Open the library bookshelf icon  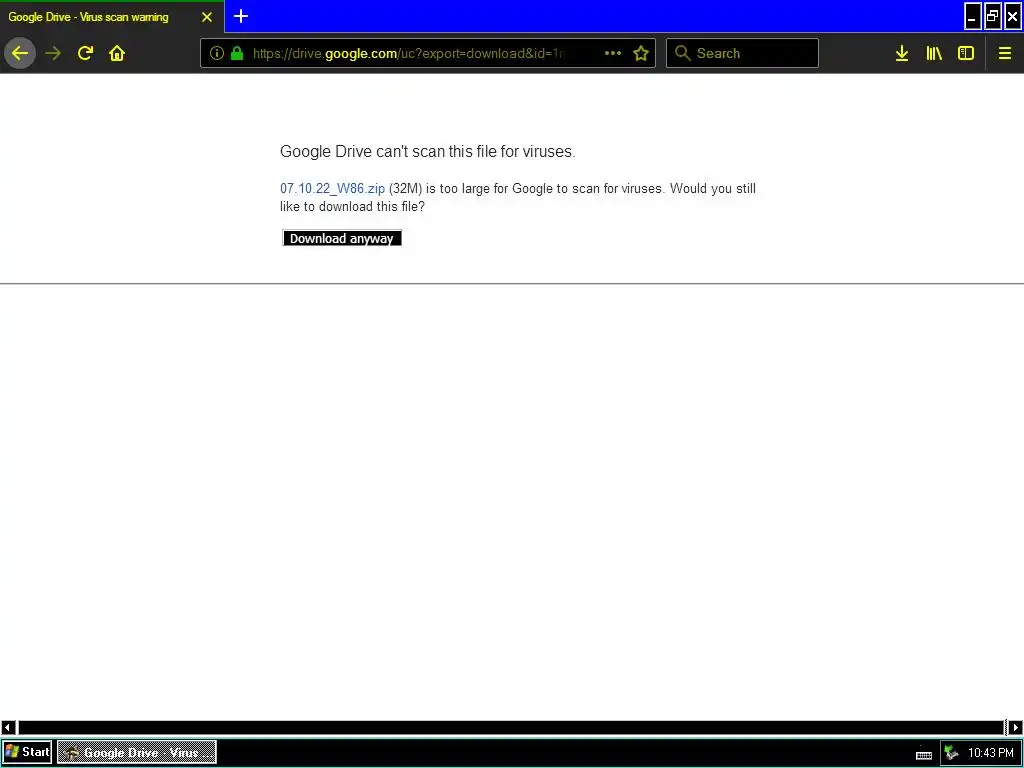(934, 53)
